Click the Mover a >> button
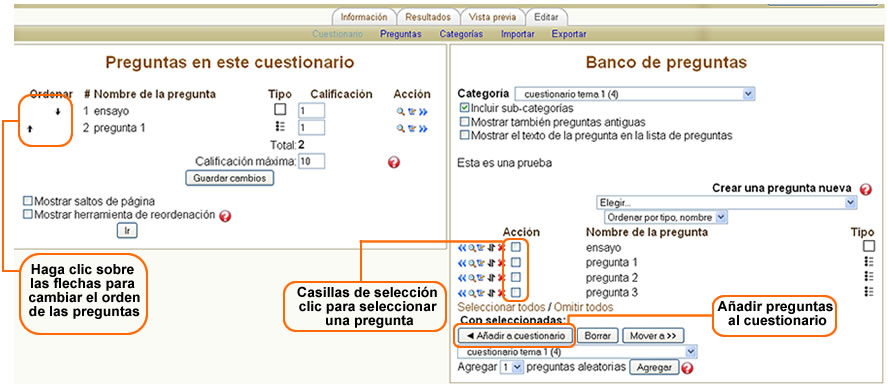 (x=654, y=336)
